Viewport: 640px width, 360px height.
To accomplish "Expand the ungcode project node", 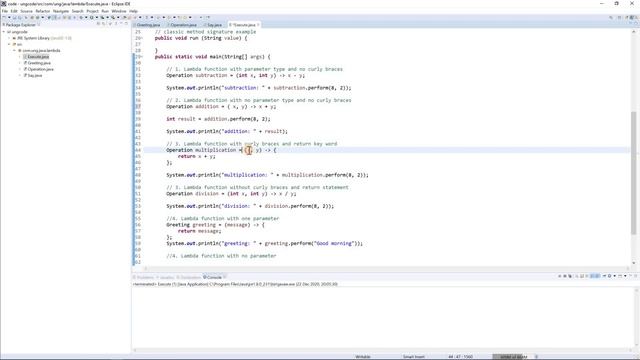I will click(4, 32).
